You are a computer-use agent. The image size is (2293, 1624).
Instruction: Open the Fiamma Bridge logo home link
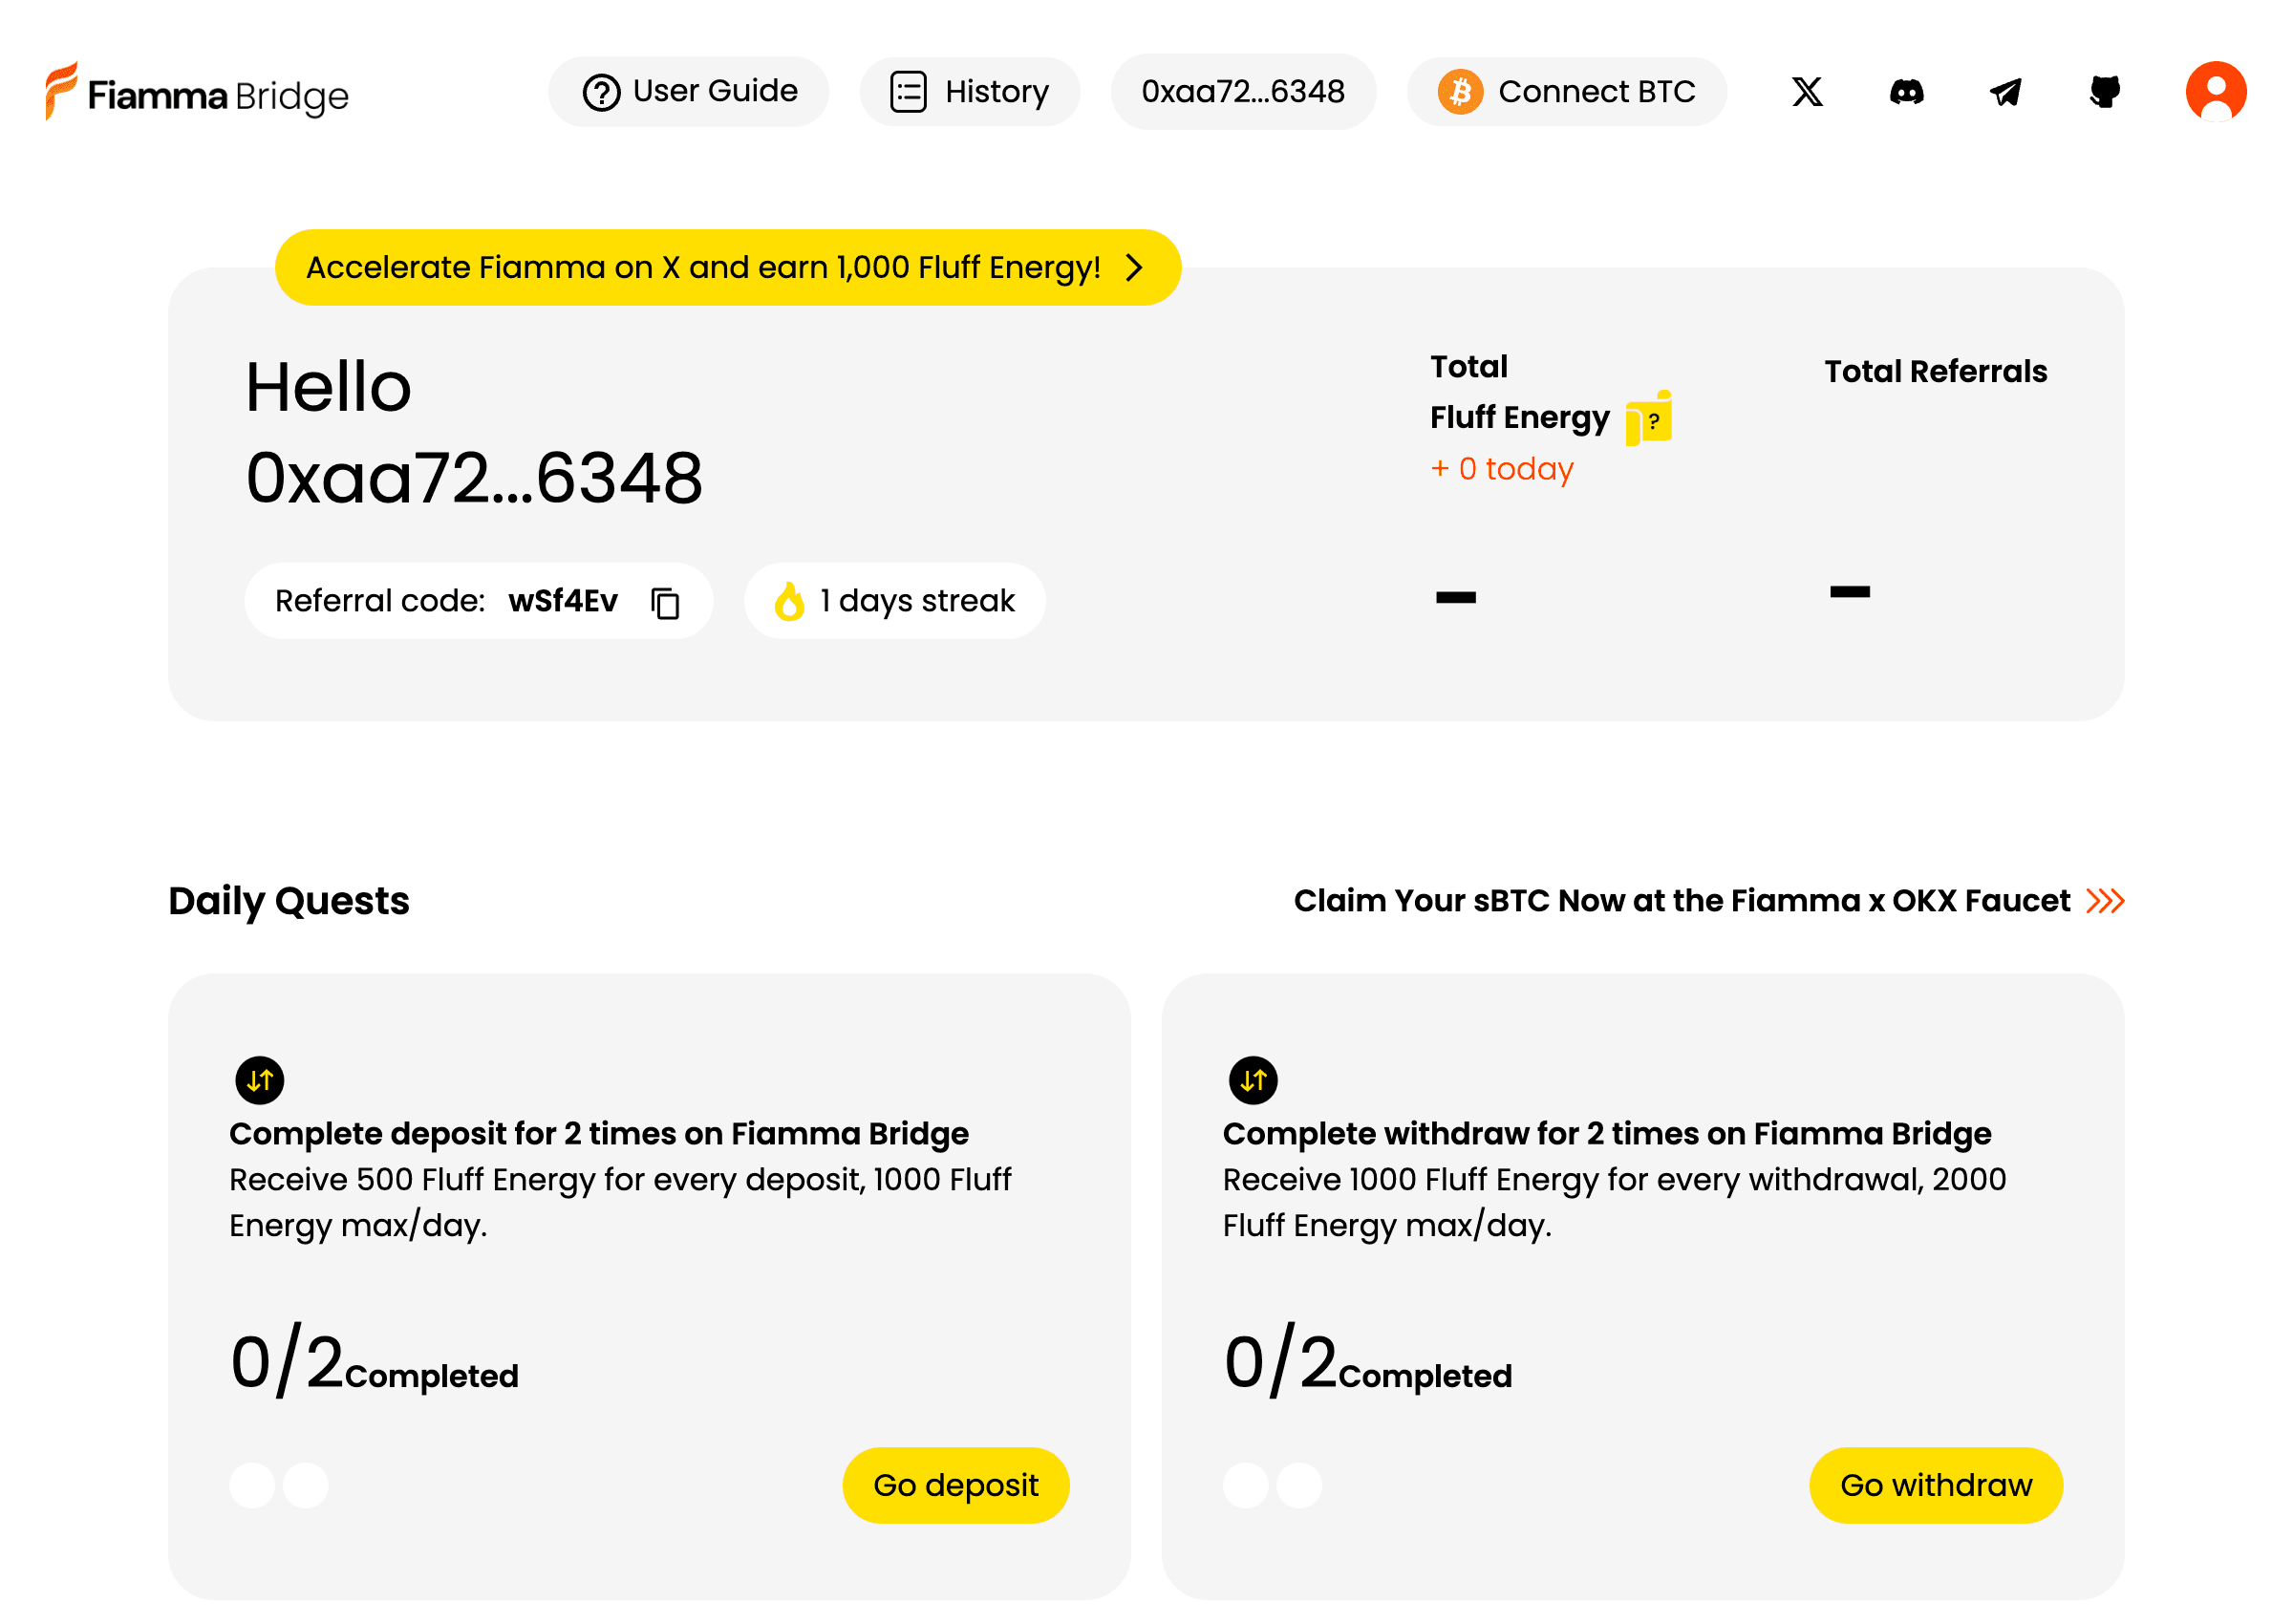point(197,92)
